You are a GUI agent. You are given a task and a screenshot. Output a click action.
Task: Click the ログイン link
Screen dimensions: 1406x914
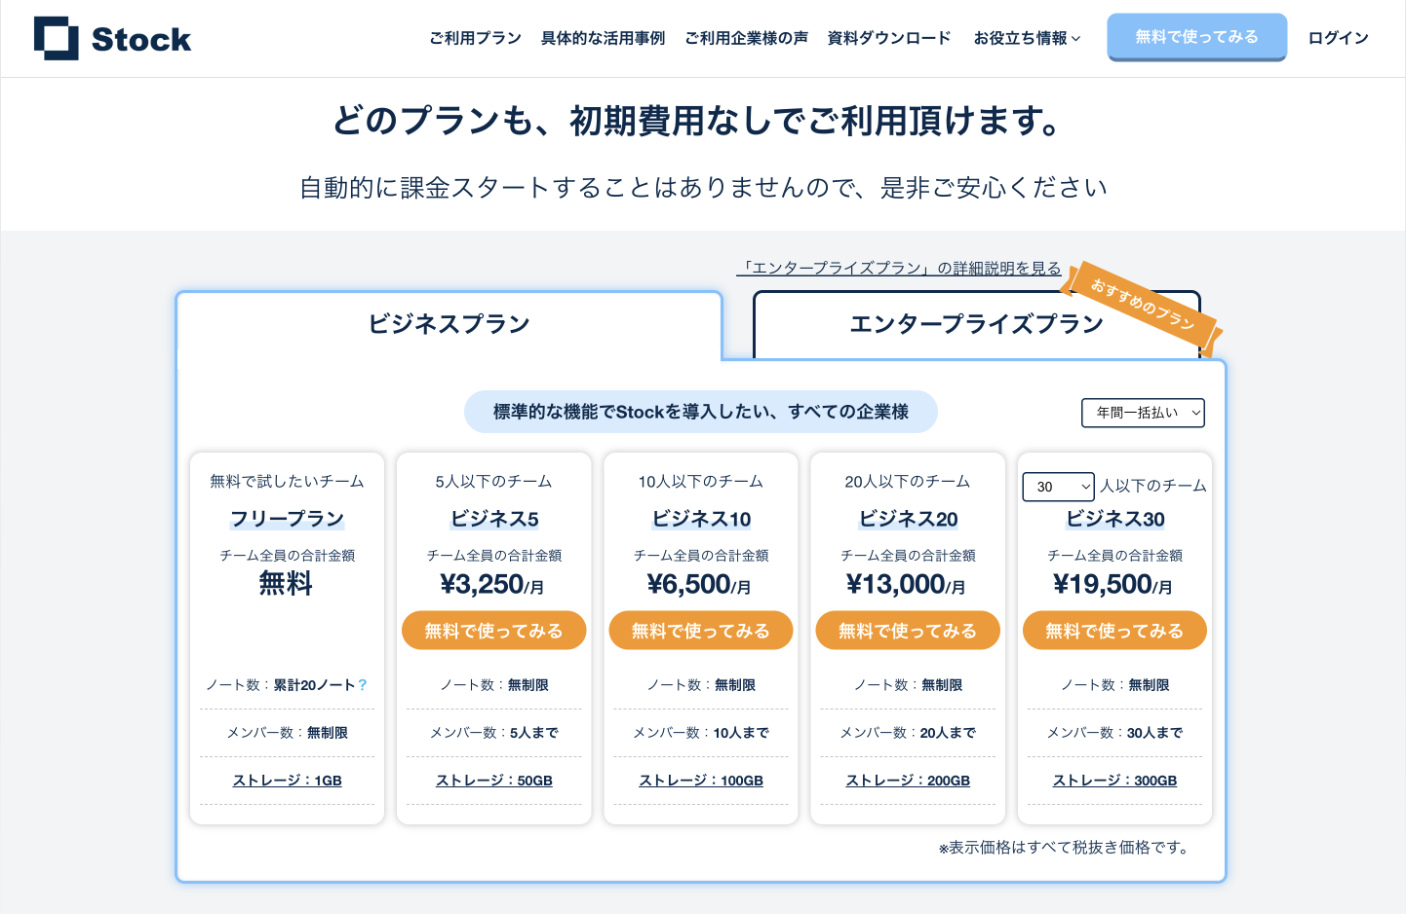1338,38
